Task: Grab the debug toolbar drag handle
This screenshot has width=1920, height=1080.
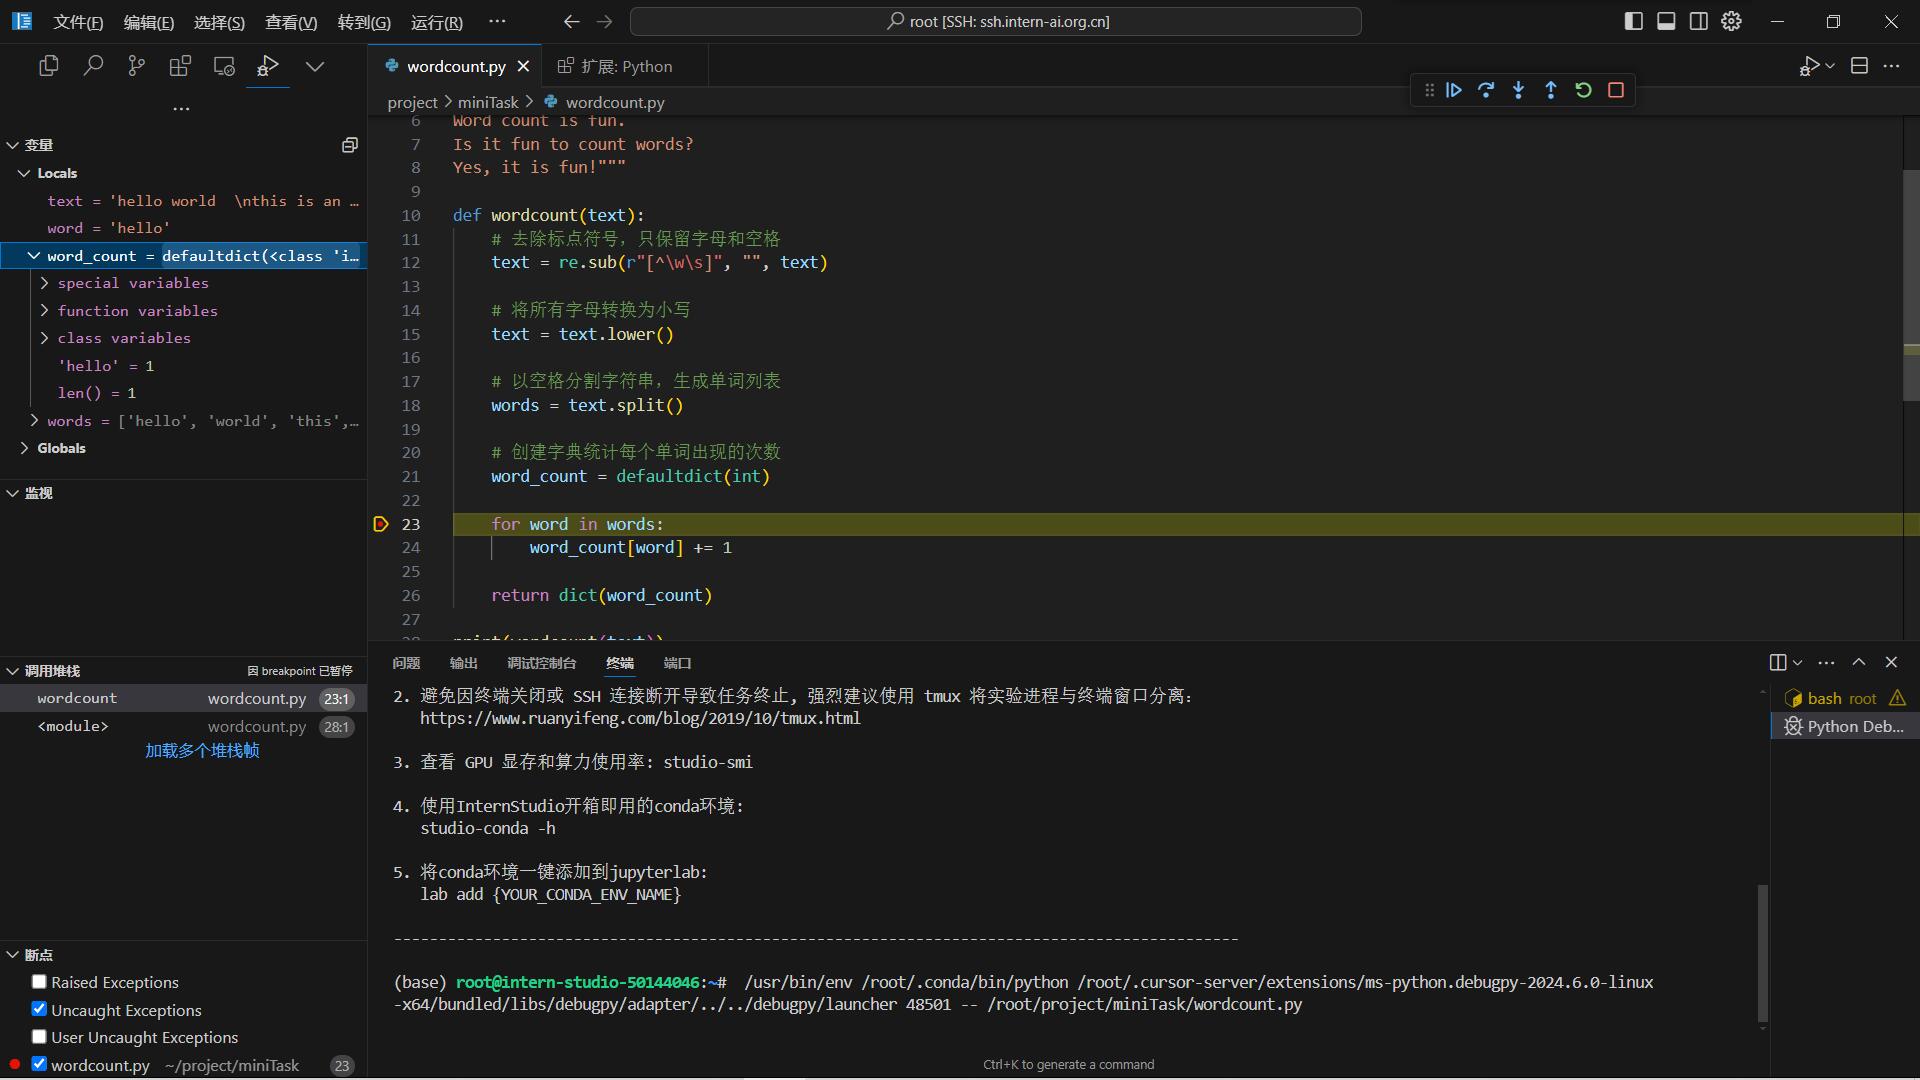Action: click(1429, 90)
